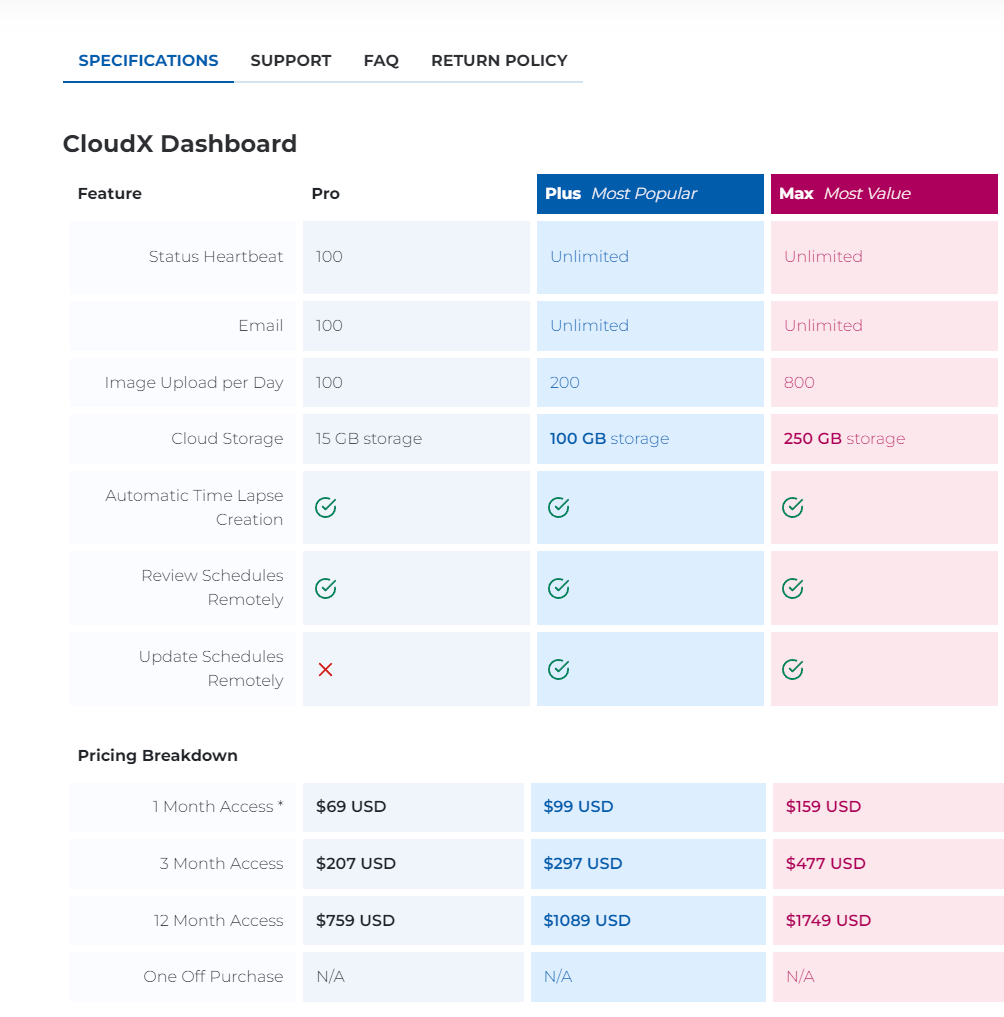Click the Plus Automatic Time Lapse checkmark icon
1004x1017 pixels.
(558, 507)
